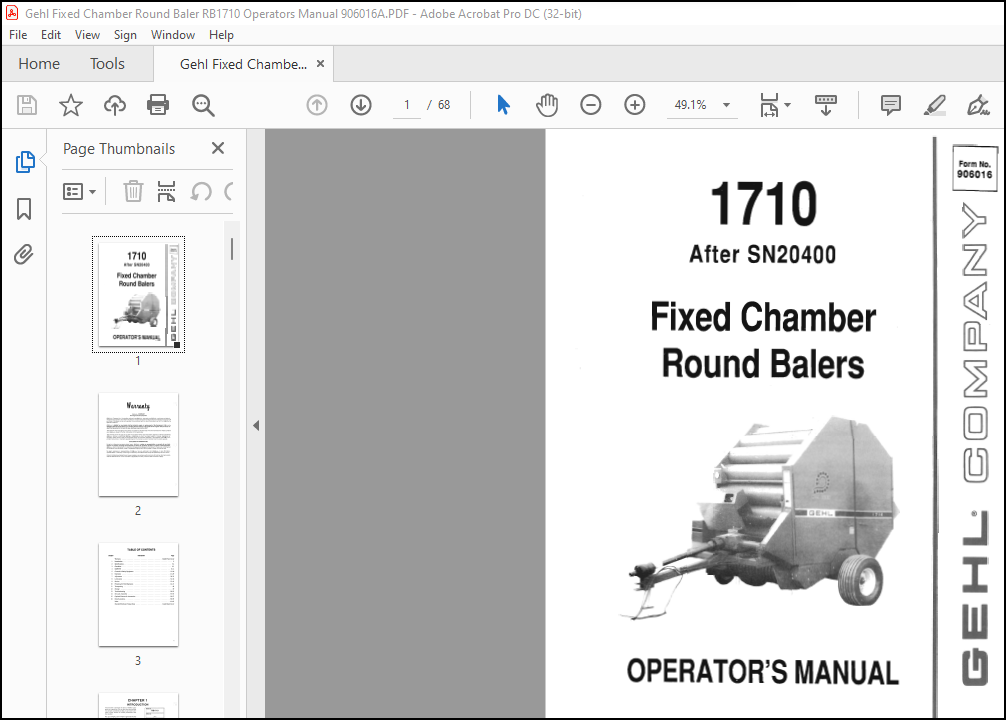The width and height of the screenshot is (1006, 720).
Task: Open the Sign menu
Action: [125, 35]
